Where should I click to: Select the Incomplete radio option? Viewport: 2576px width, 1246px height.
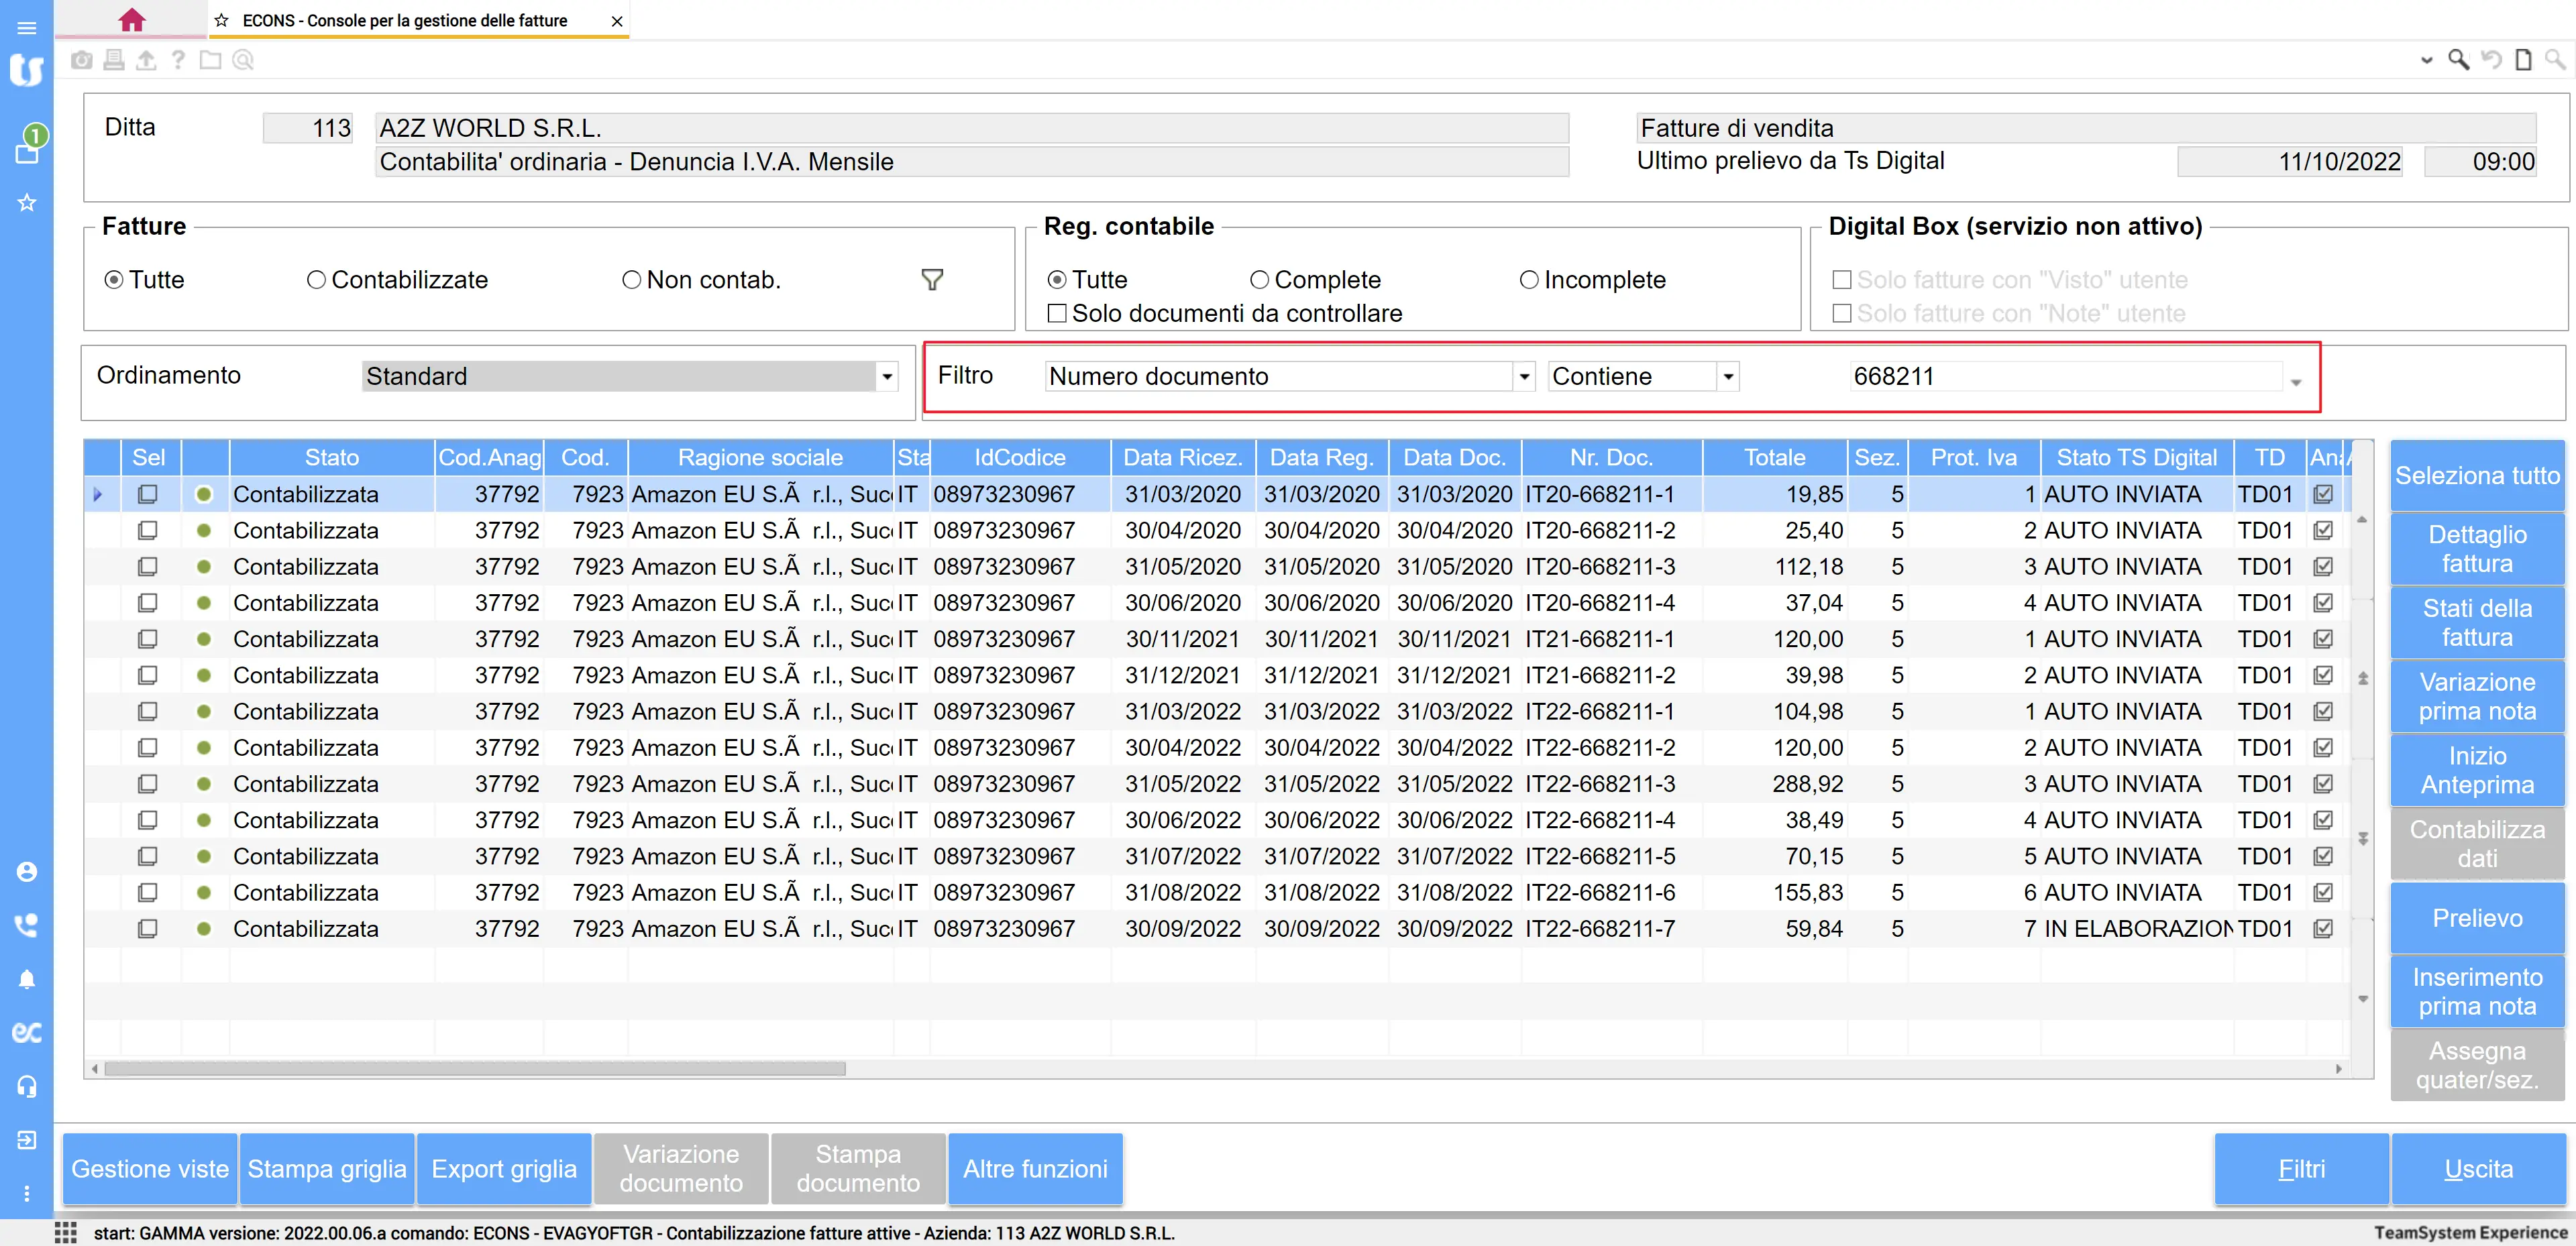point(1528,280)
